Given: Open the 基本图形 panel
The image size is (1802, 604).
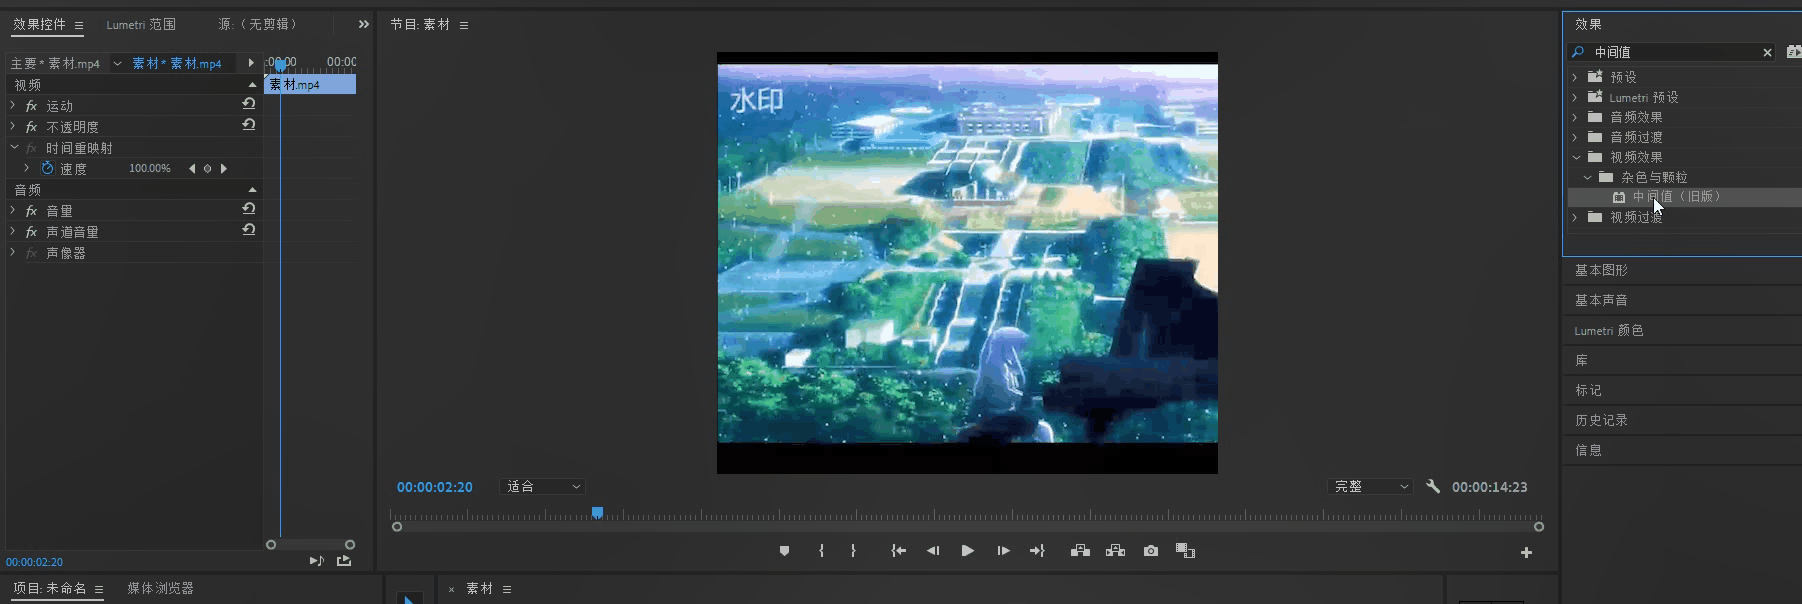Looking at the screenshot, I should pyautogui.click(x=1601, y=270).
